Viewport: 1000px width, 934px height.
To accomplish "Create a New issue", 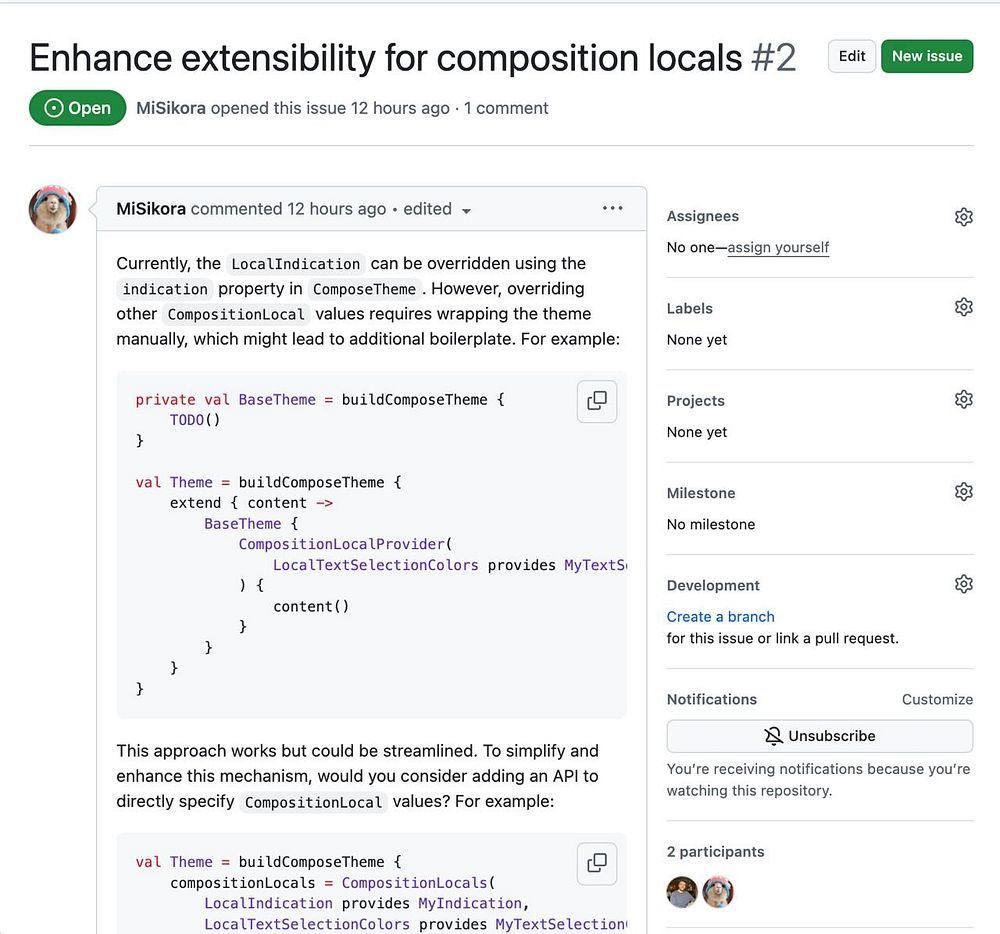I will 927,56.
